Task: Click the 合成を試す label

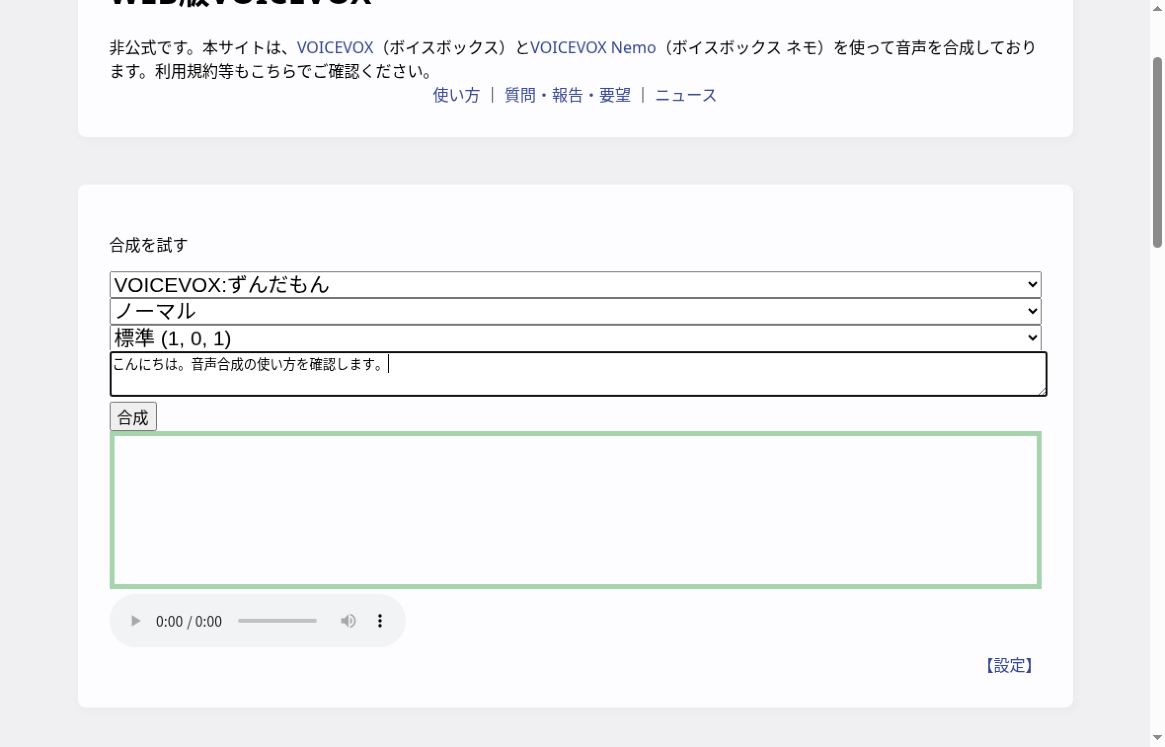Action: click(149, 245)
